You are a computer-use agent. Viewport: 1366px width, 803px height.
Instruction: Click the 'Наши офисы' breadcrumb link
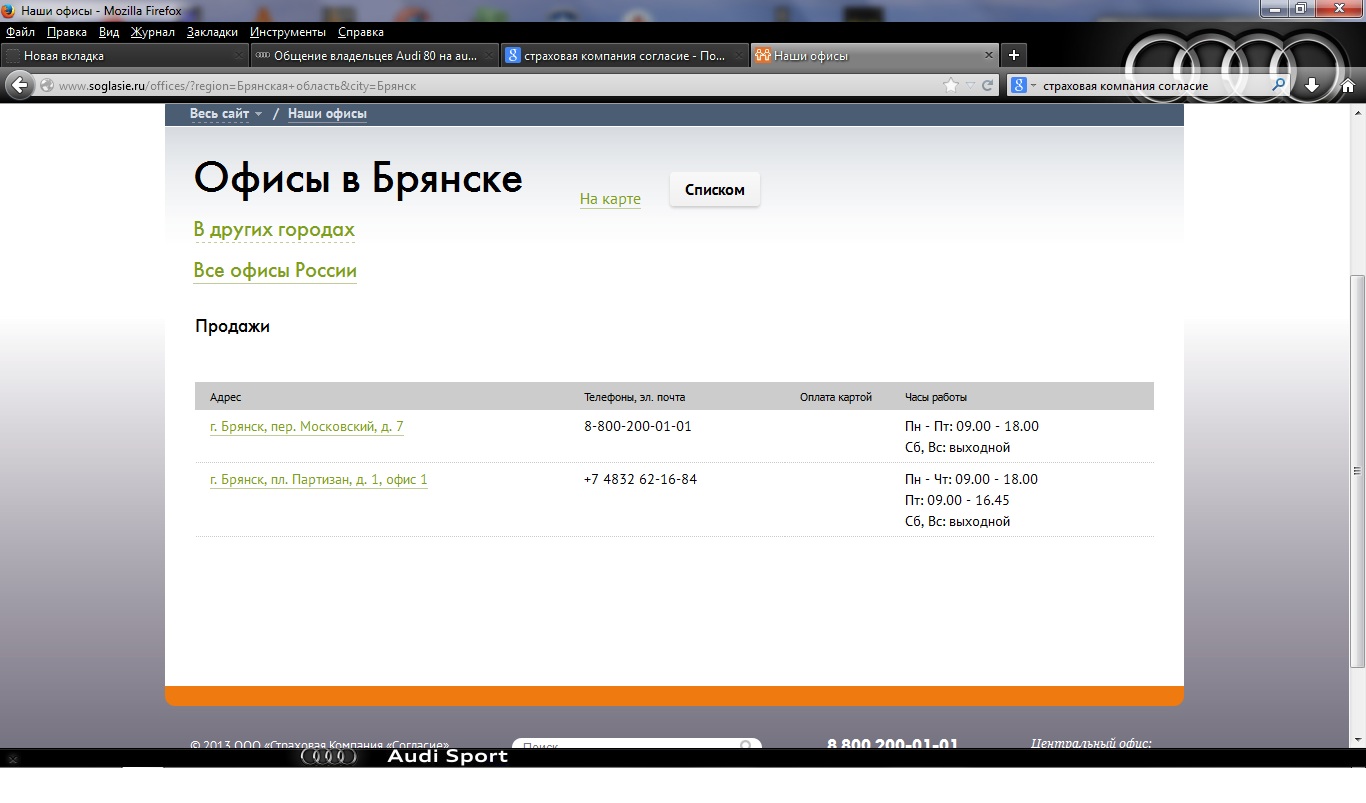pos(327,114)
